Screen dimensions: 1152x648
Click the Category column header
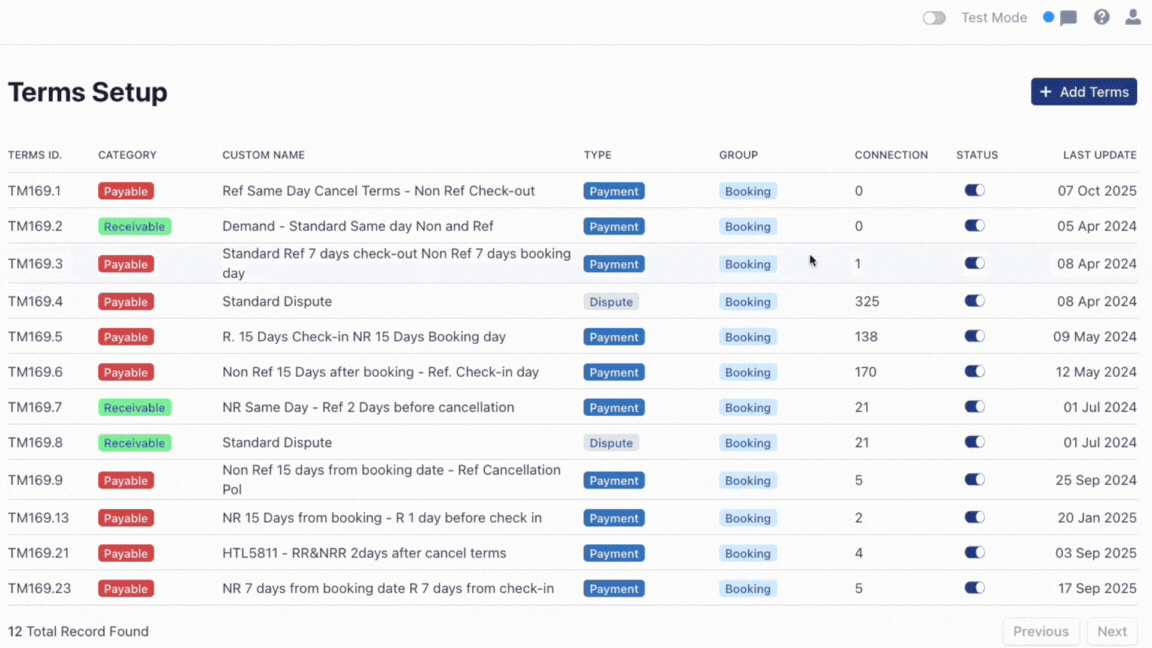pos(127,155)
